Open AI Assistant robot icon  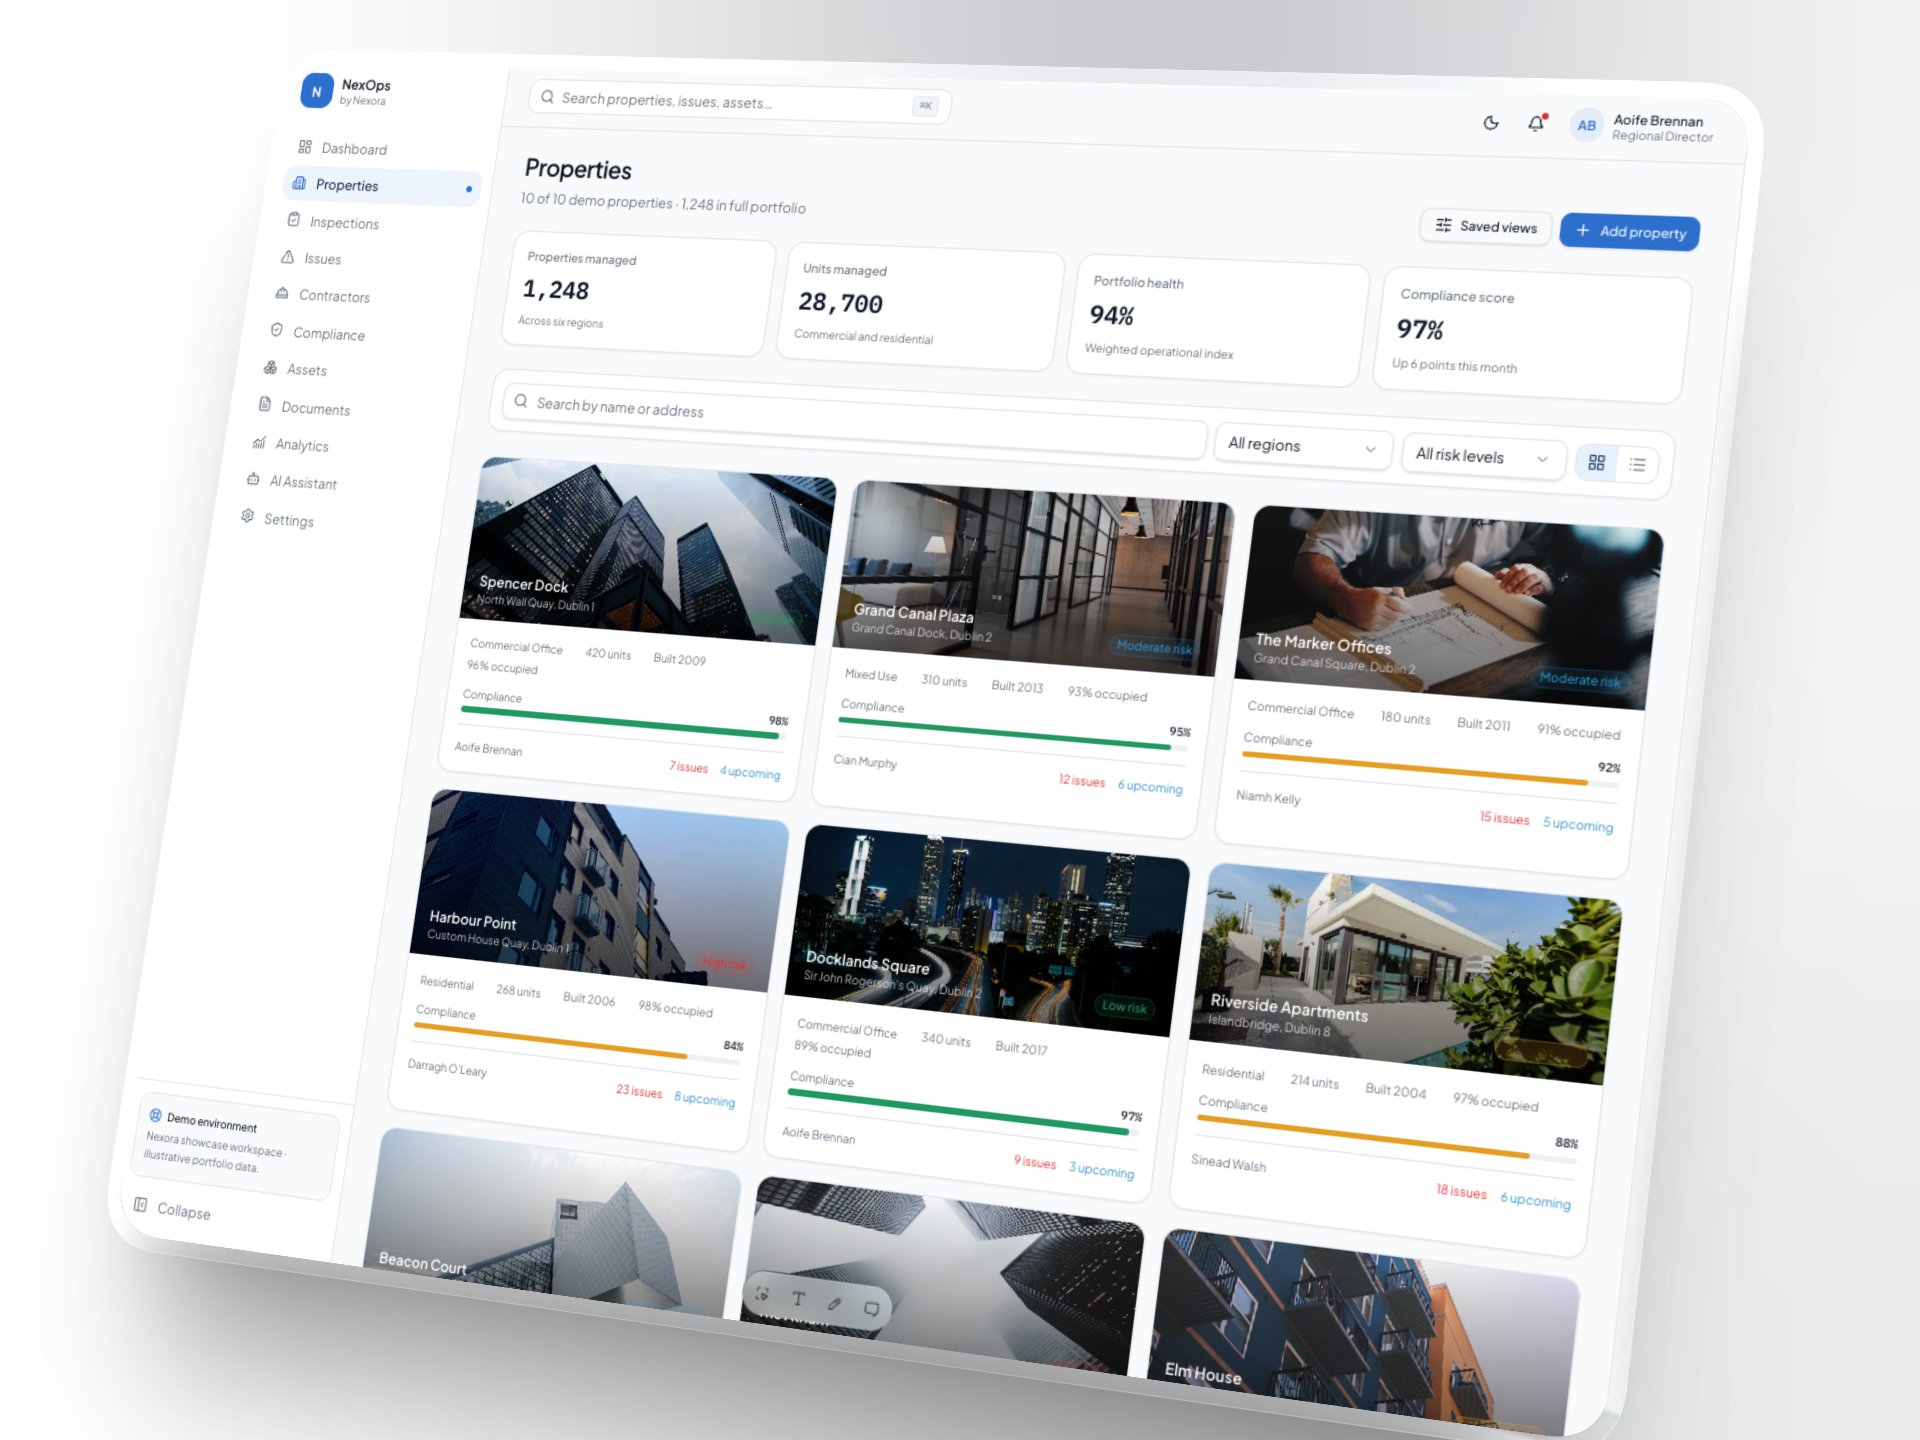[x=253, y=479]
